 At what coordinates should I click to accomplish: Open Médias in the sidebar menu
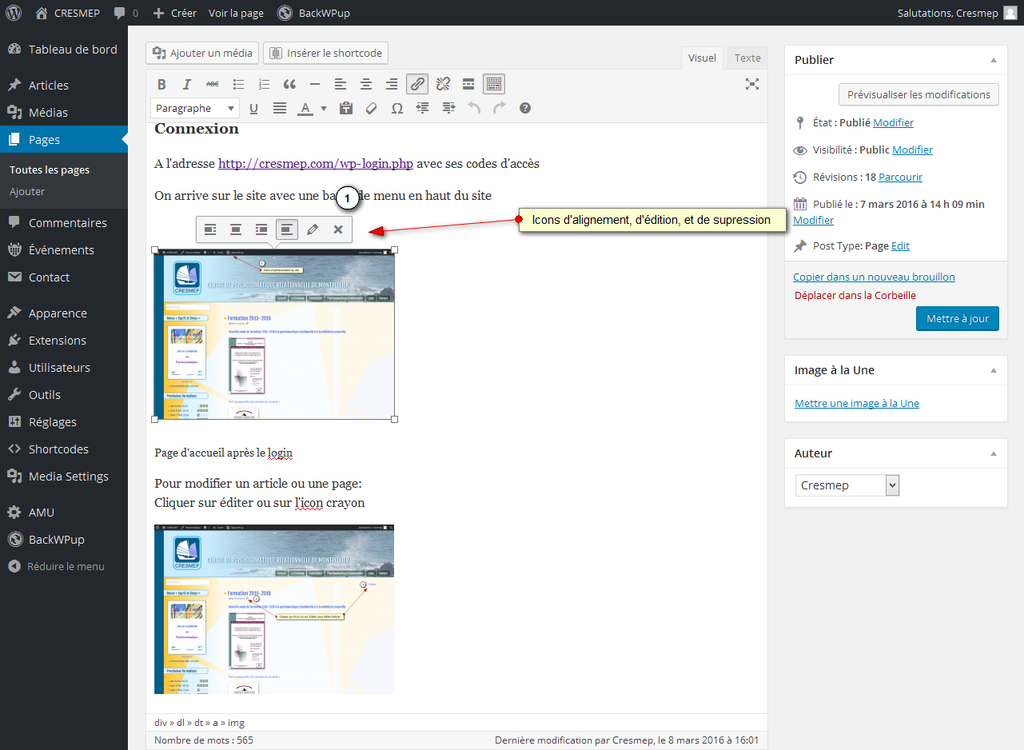click(64, 112)
